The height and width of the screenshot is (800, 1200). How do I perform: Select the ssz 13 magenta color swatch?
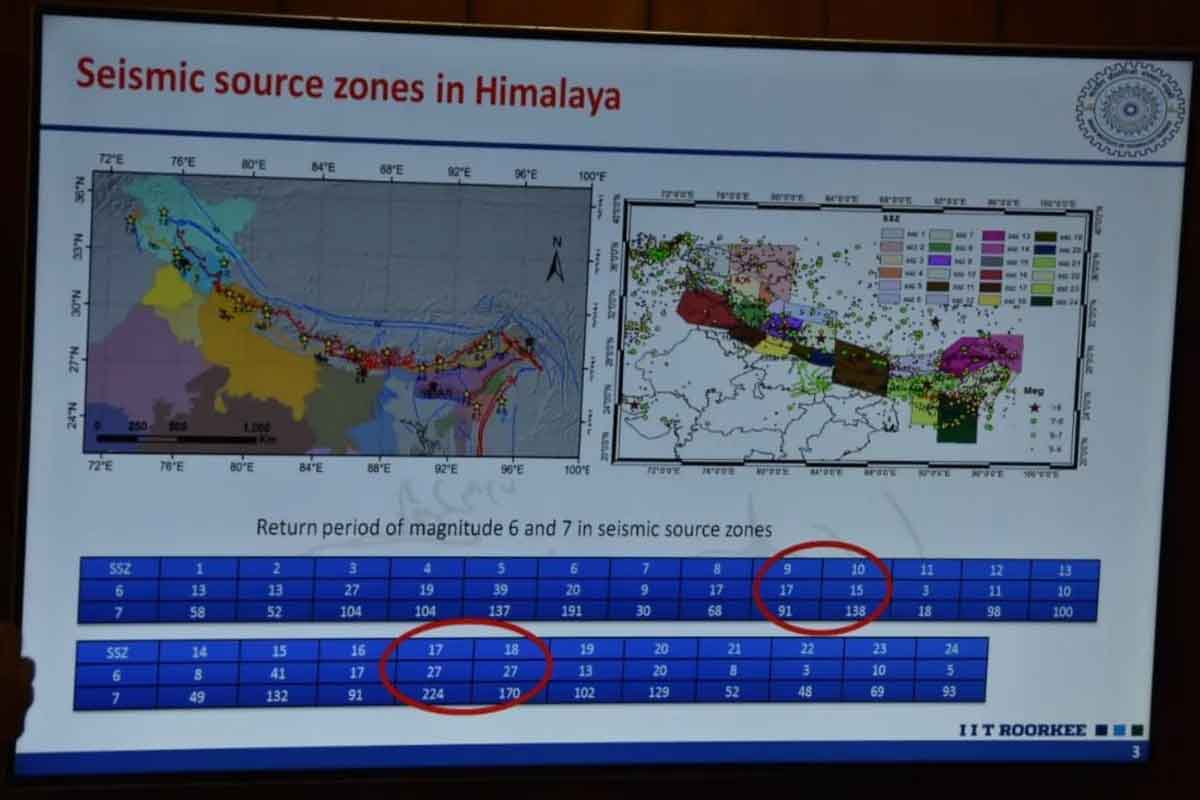(993, 236)
